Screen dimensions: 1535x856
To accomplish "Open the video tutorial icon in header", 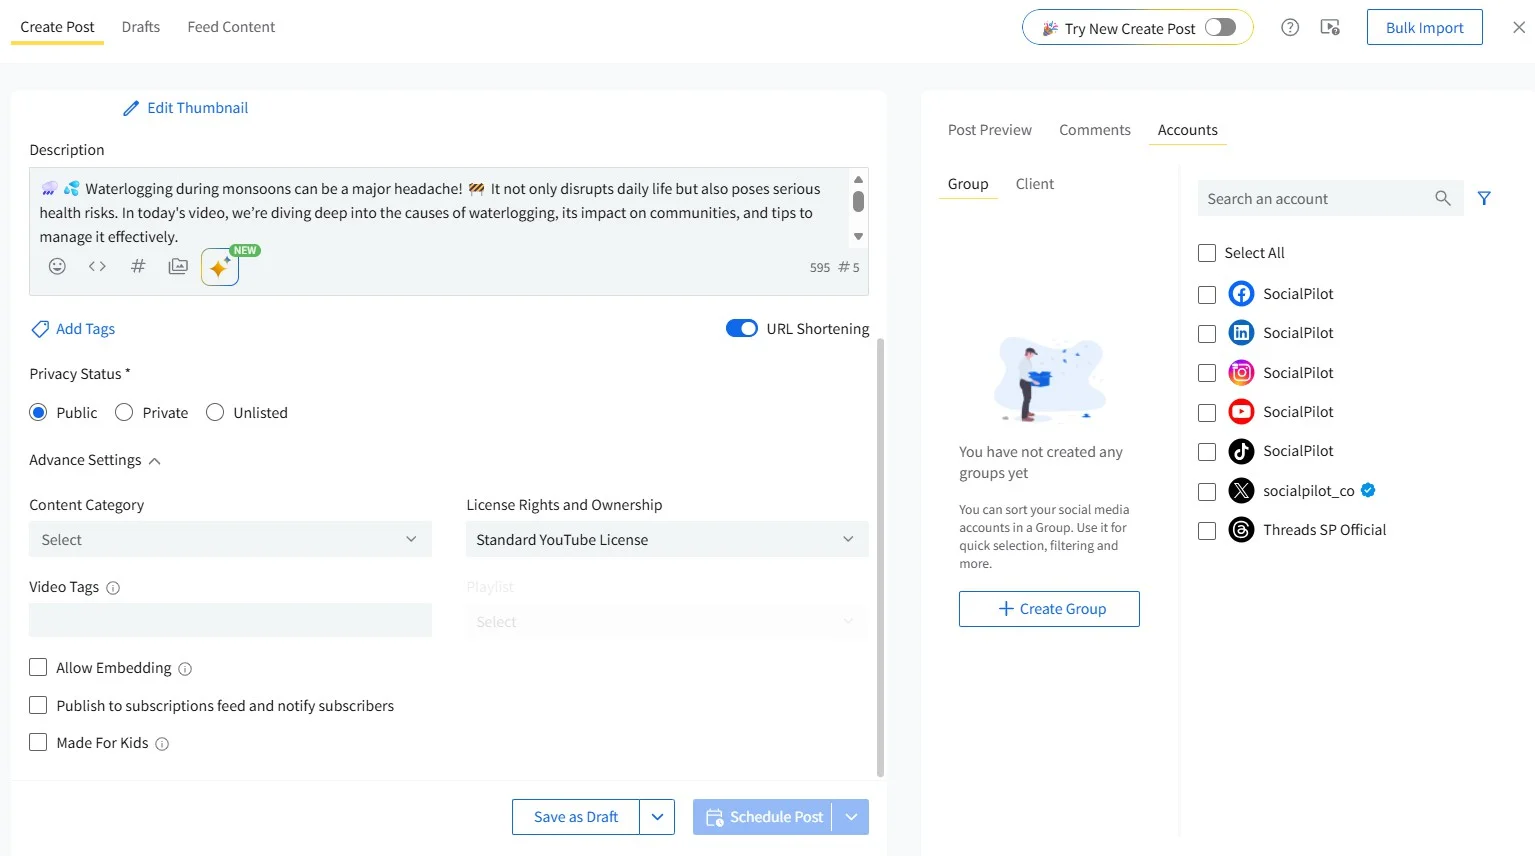I will tap(1330, 28).
